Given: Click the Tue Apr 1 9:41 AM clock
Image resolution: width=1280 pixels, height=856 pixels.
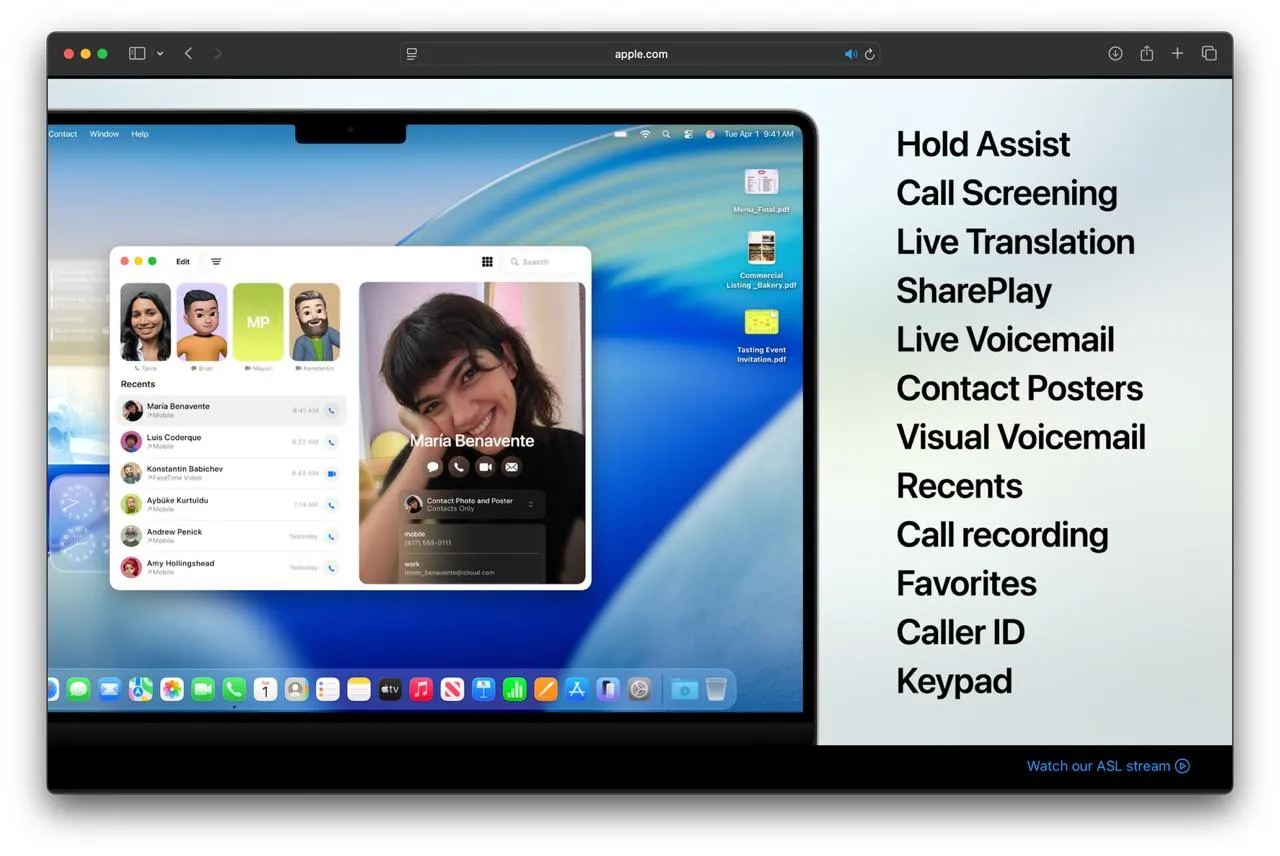Looking at the screenshot, I should 759,134.
